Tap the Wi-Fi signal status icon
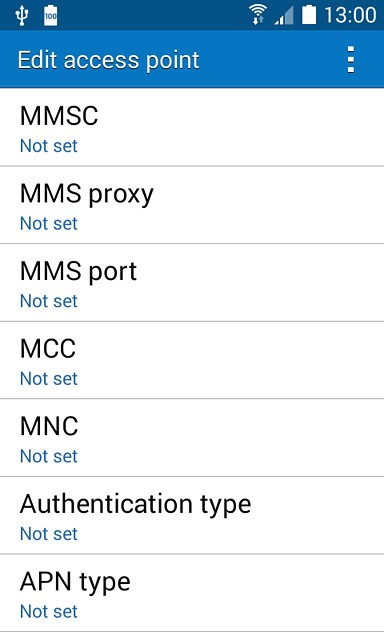Image resolution: width=384 pixels, height=640 pixels. coord(258,15)
